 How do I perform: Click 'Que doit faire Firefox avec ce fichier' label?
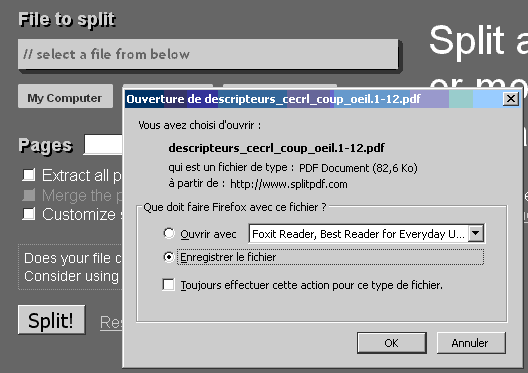(235, 207)
